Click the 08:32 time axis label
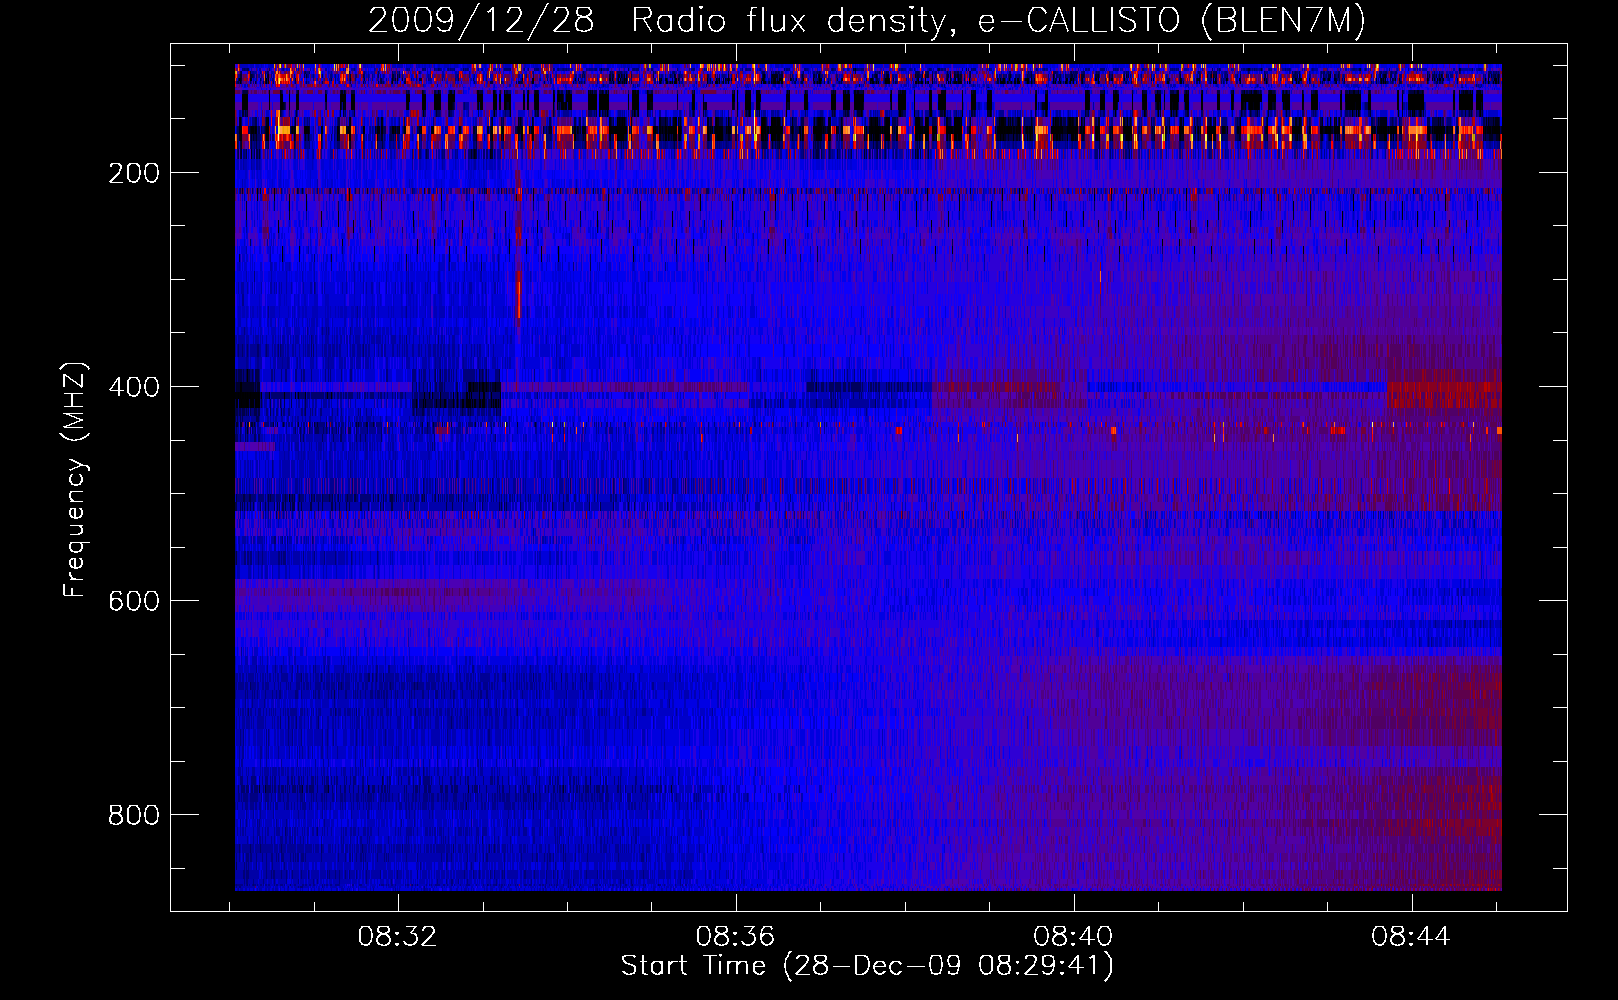Viewport: 1618px width, 1000px height. 398,937
